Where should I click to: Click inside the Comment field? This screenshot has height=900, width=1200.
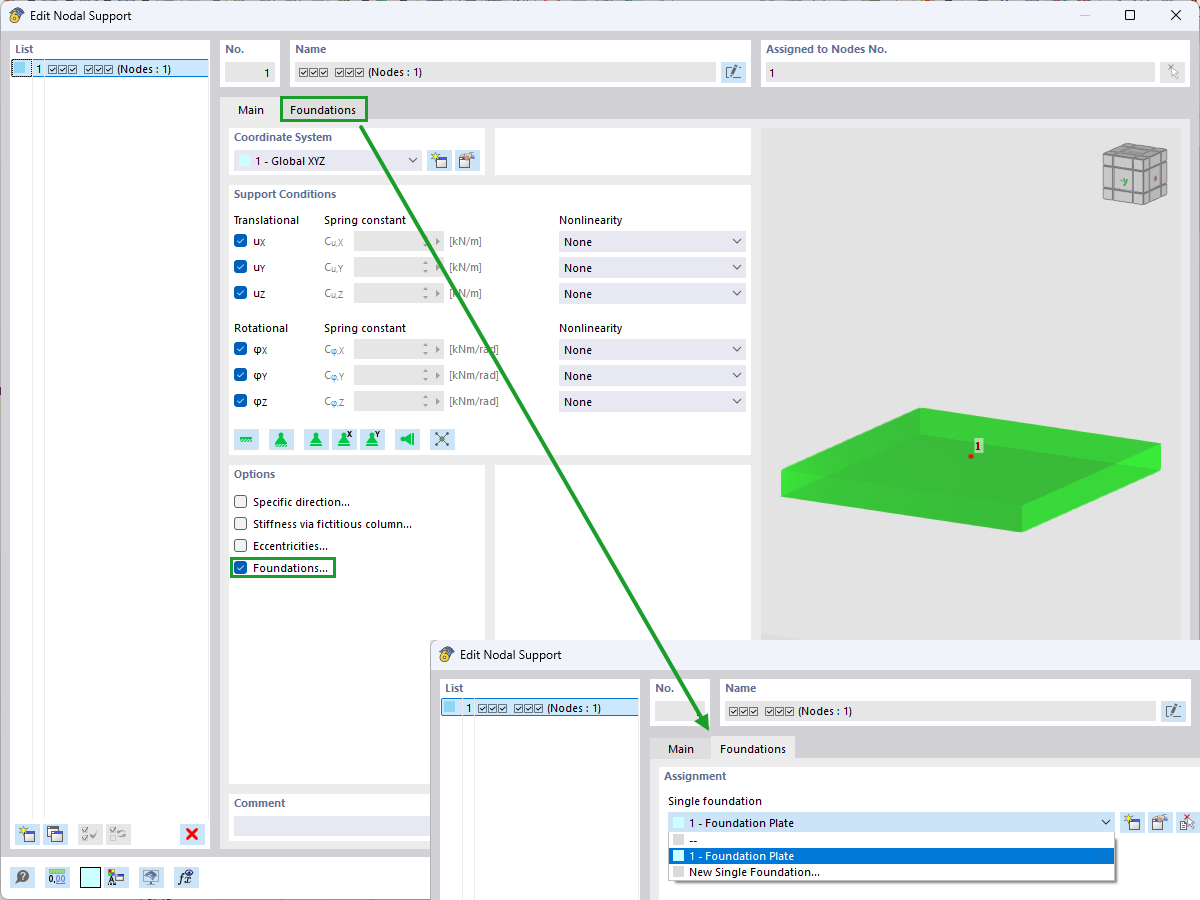329,826
